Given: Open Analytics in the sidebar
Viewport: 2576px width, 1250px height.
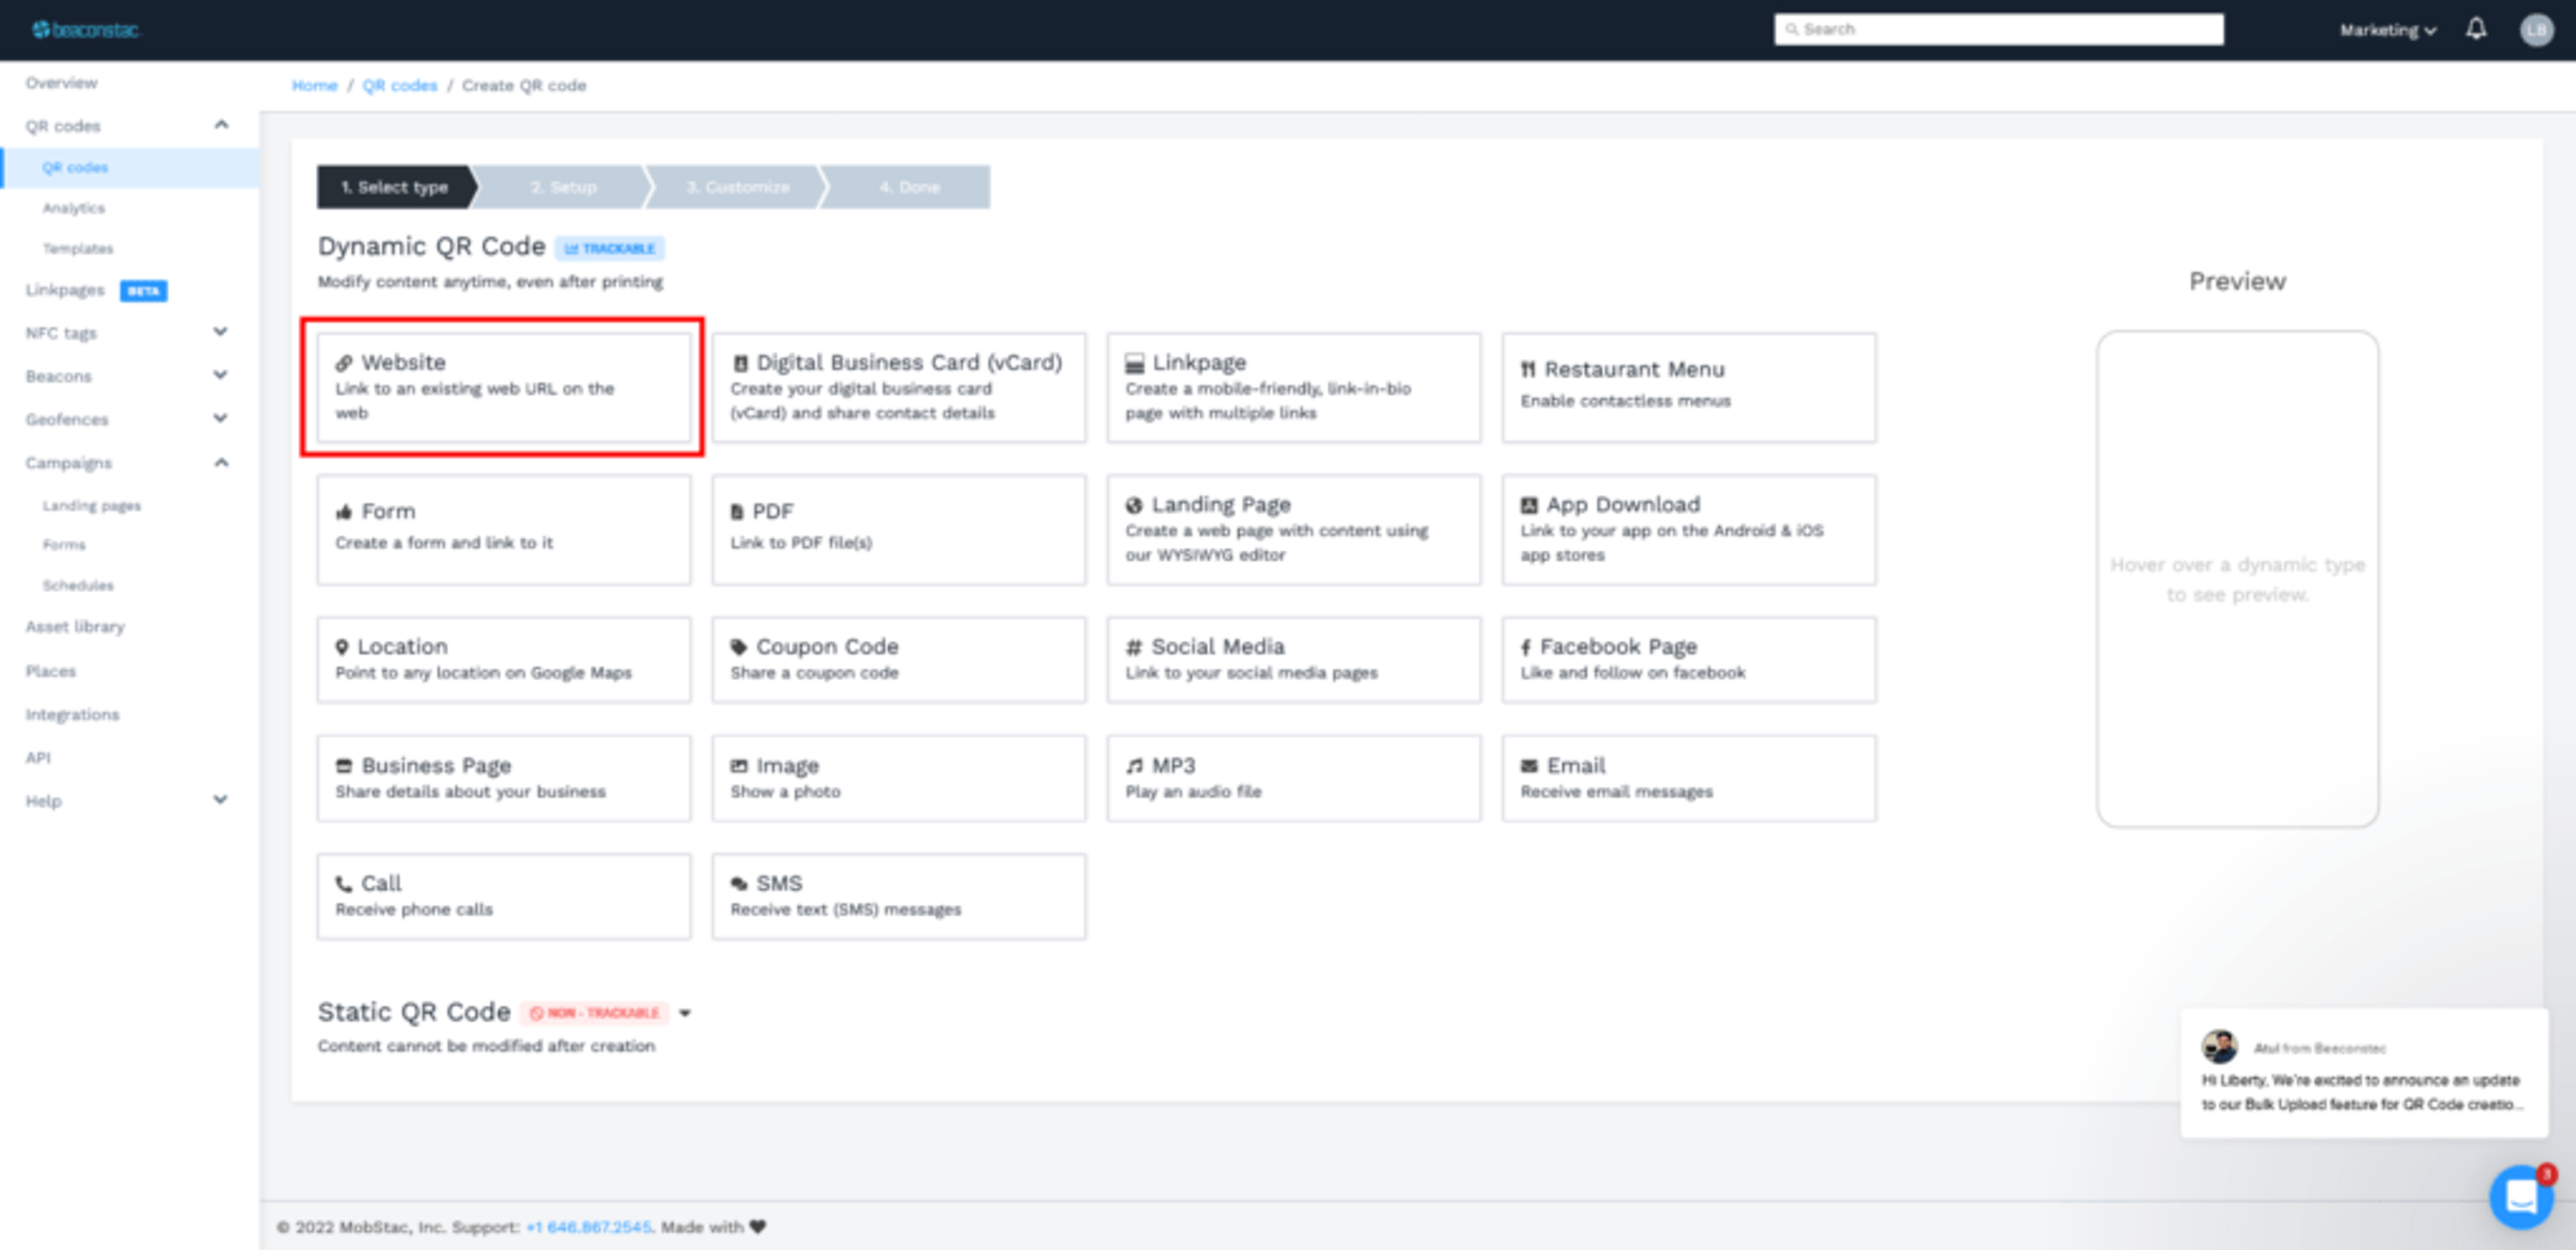Looking at the screenshot, I should 73,208.
